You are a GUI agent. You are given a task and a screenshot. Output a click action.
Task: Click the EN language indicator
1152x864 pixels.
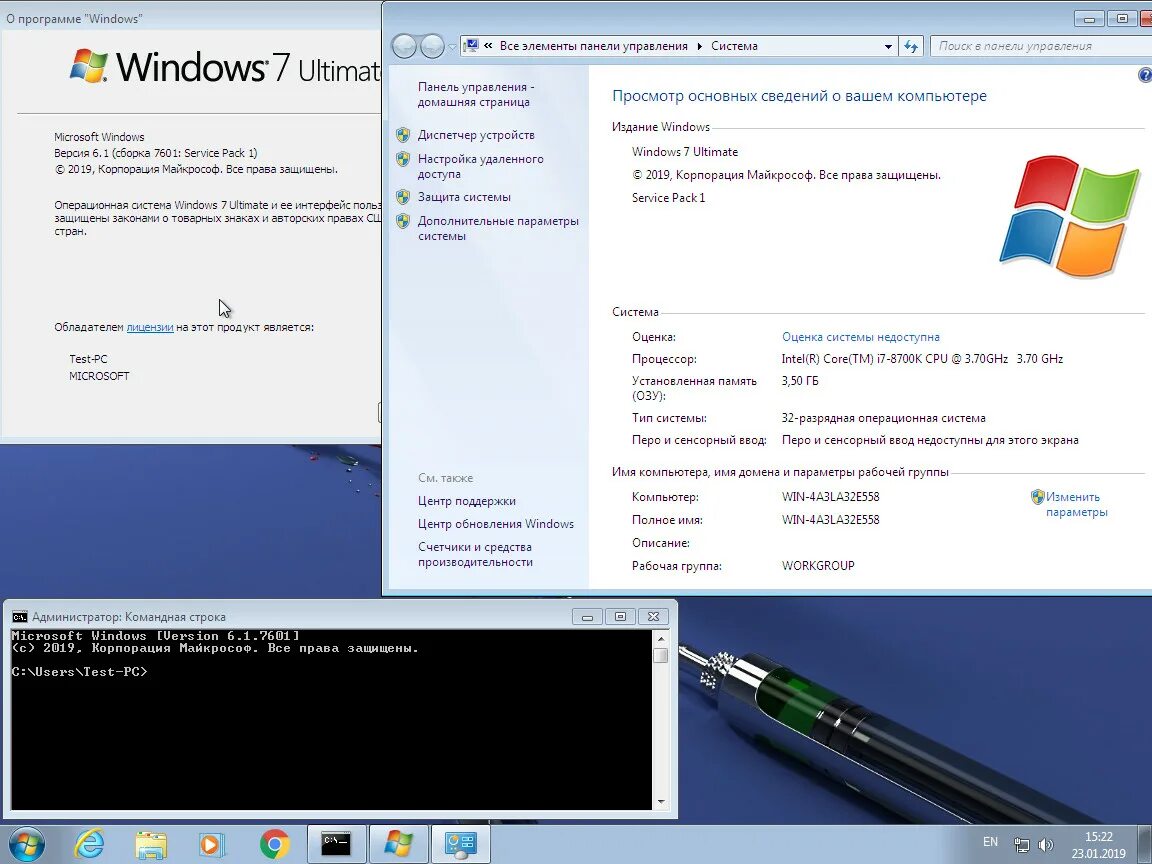click(990, 842)
